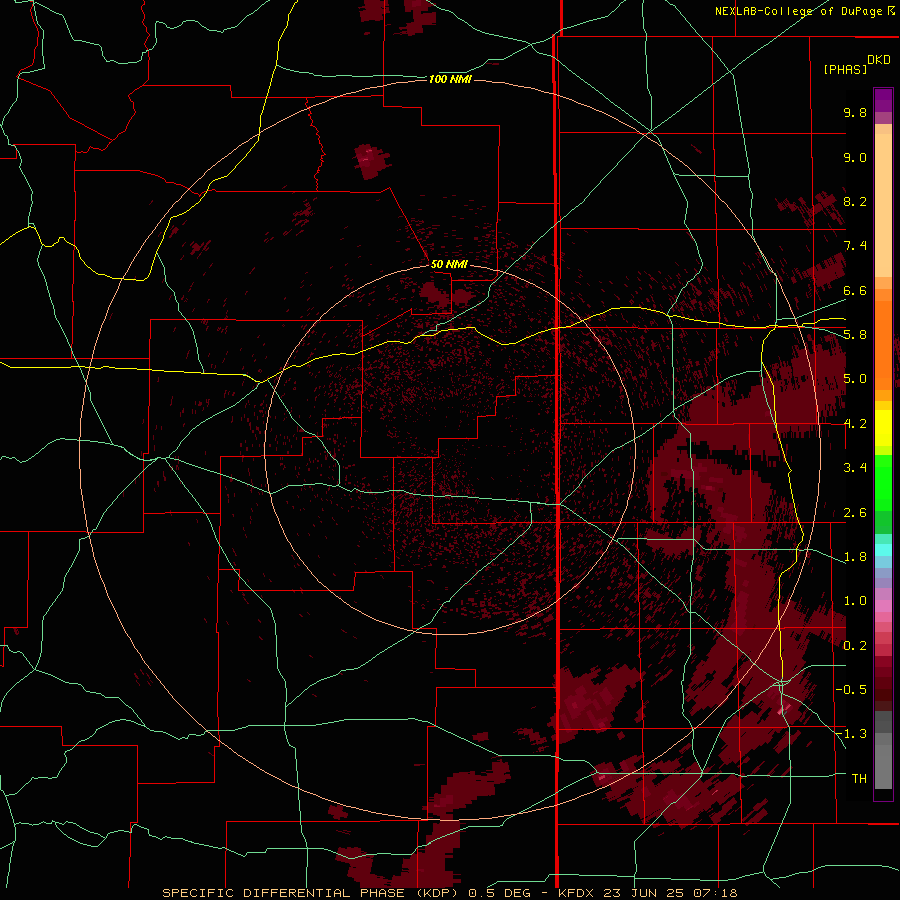Click the 7.4 scale value
Screen dimensions: 900x900
[x=855, y=246]
